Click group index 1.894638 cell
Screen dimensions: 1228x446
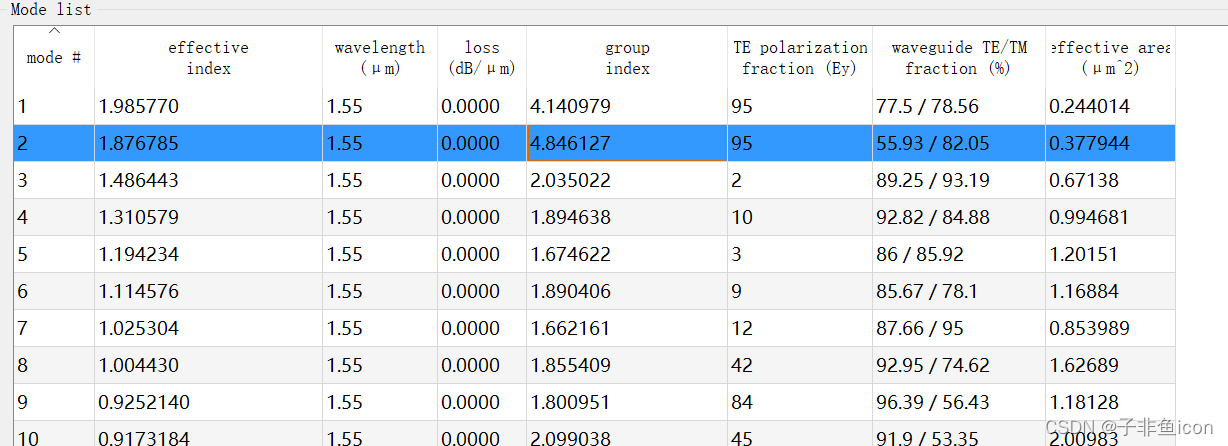click(x=627, y=217)
